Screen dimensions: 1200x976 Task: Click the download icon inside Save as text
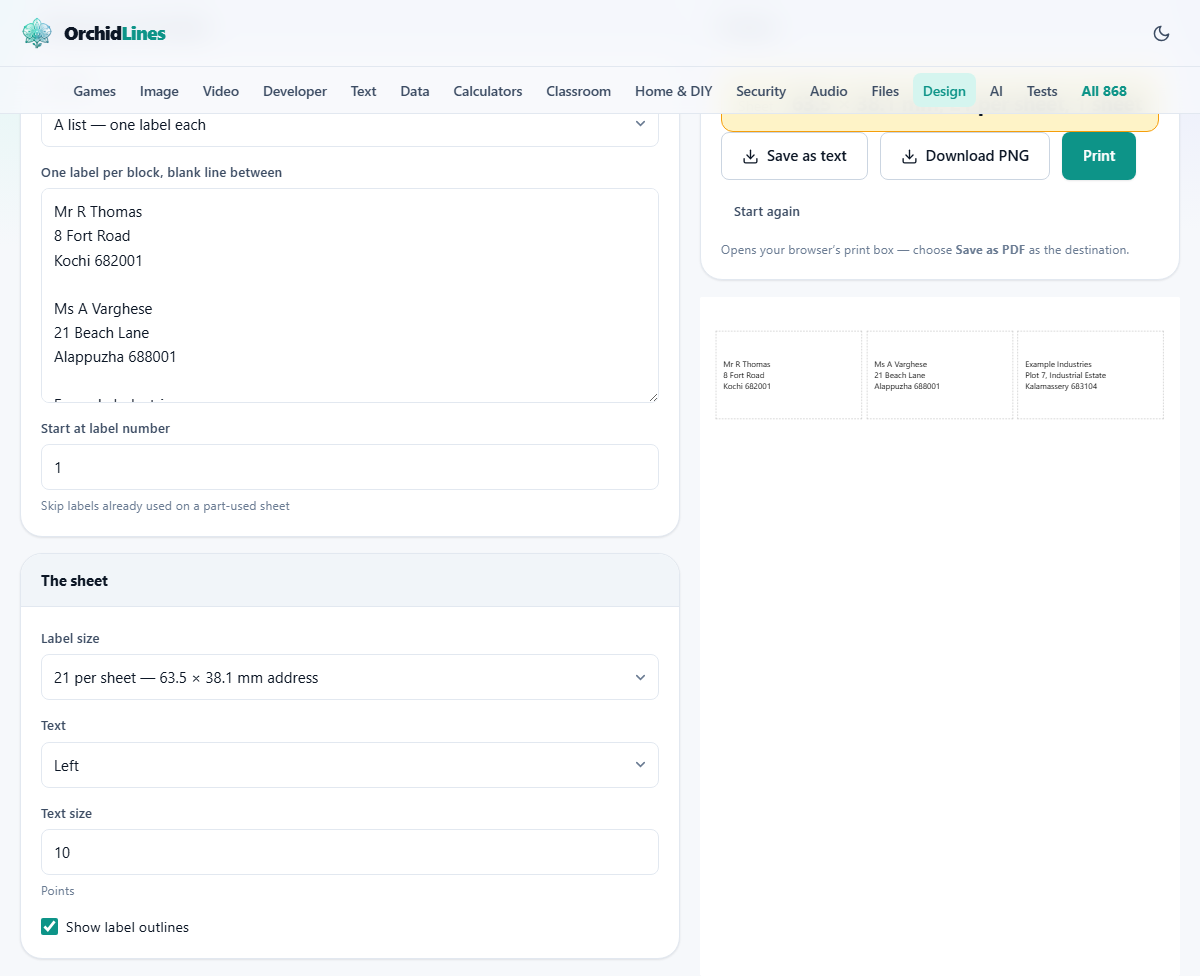click(x=750, y=156)
